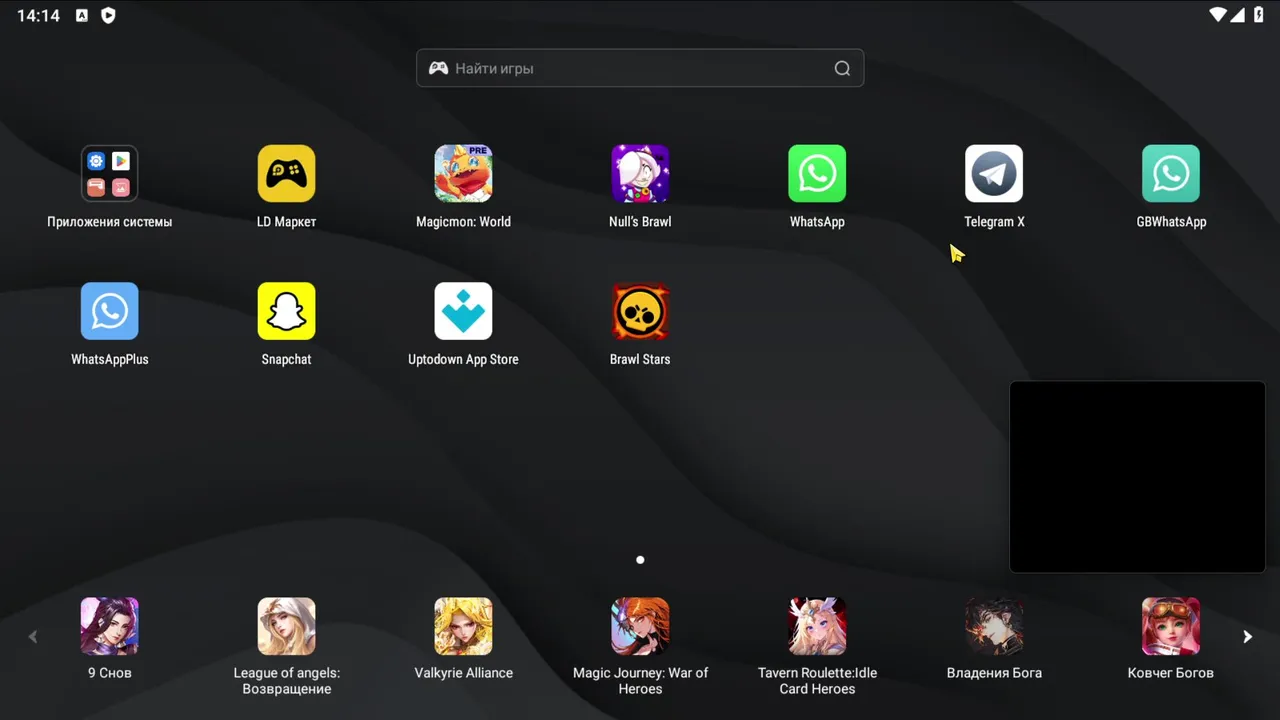The image size is (1280, 720).
Task: Click the black floating video window
Action: tap(1137, 476)
